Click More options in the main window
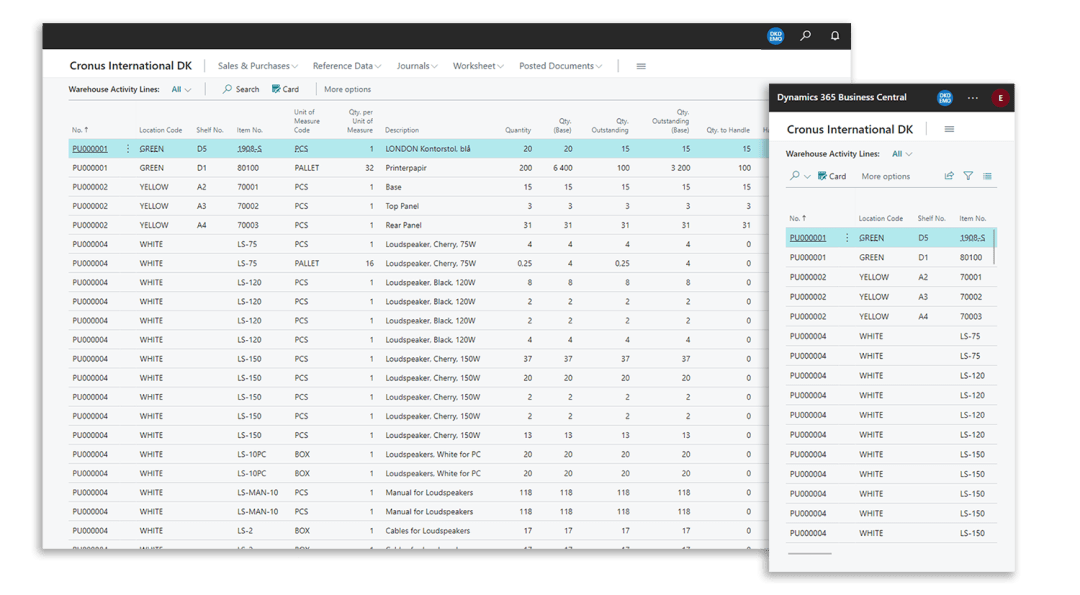This screenshot has width=1080, height=595. 347,90
